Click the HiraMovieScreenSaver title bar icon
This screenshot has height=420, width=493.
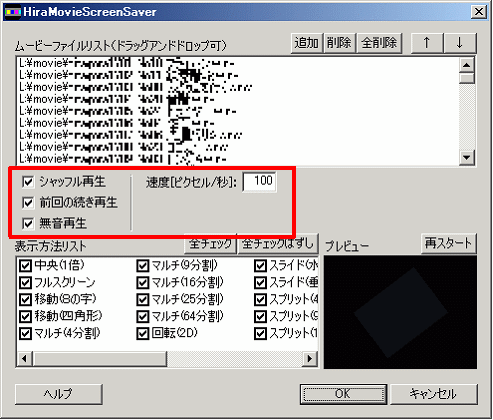(13, 12)
